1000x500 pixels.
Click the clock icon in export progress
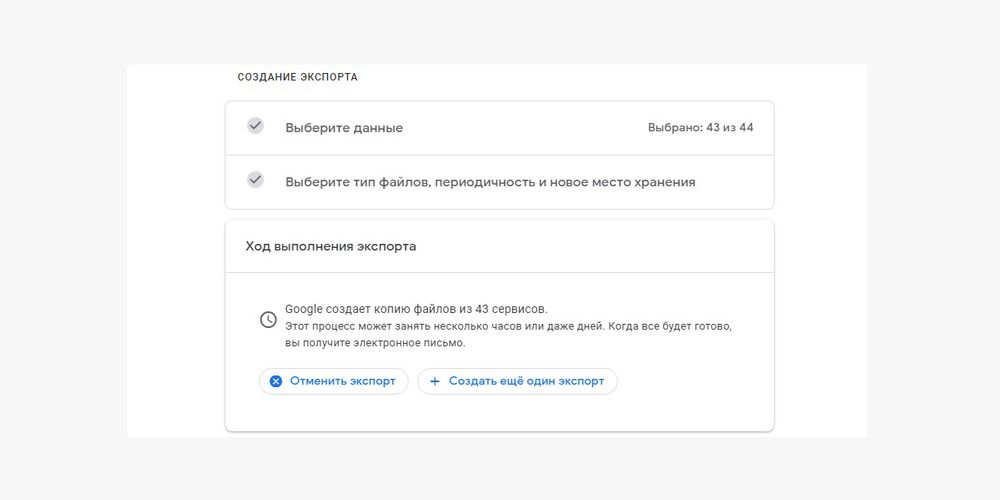click(x=268, y=320)
